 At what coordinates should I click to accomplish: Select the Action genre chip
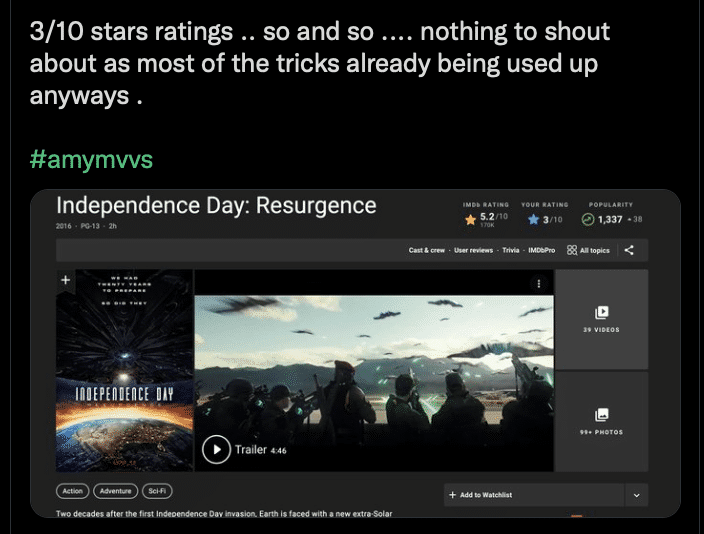point(73,491)
